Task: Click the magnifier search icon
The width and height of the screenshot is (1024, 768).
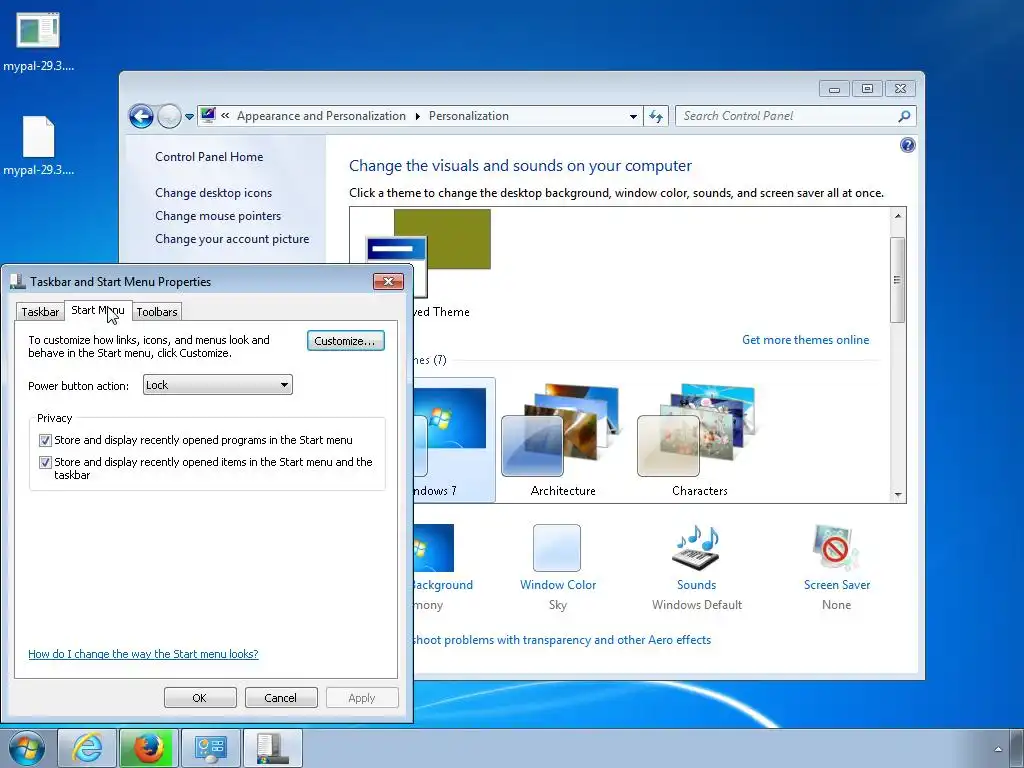Action: 904,116
